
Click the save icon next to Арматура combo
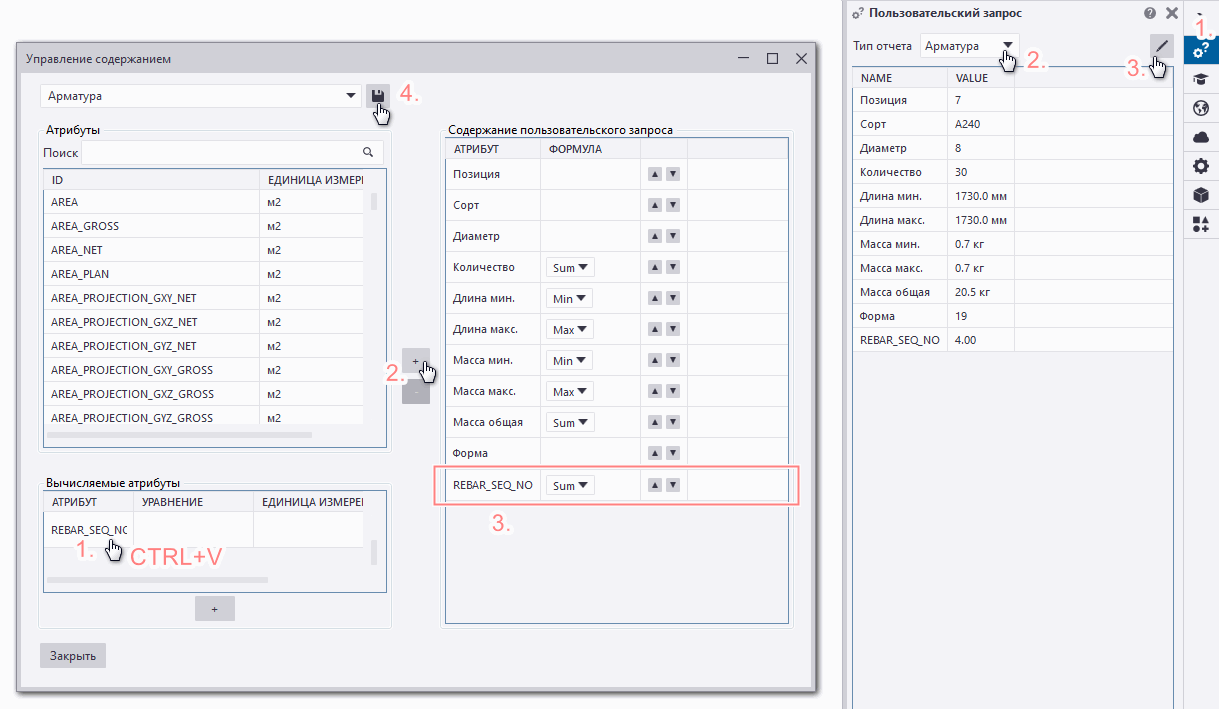click(378, 96)
